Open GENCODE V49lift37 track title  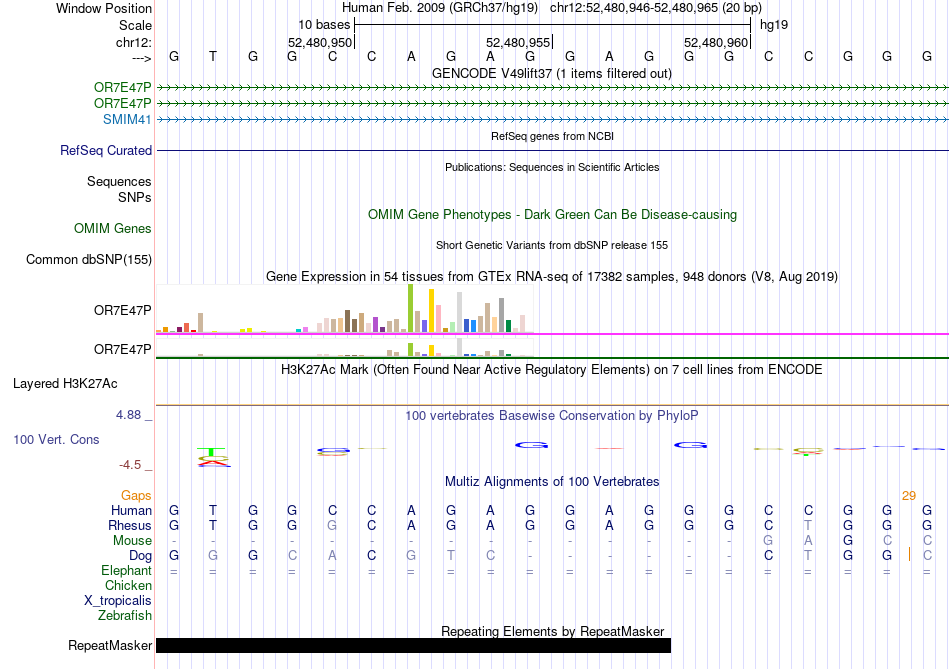552,73
